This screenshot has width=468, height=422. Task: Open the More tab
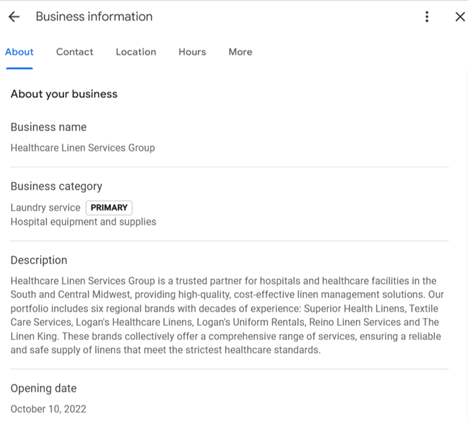click(x=240, y=52)
